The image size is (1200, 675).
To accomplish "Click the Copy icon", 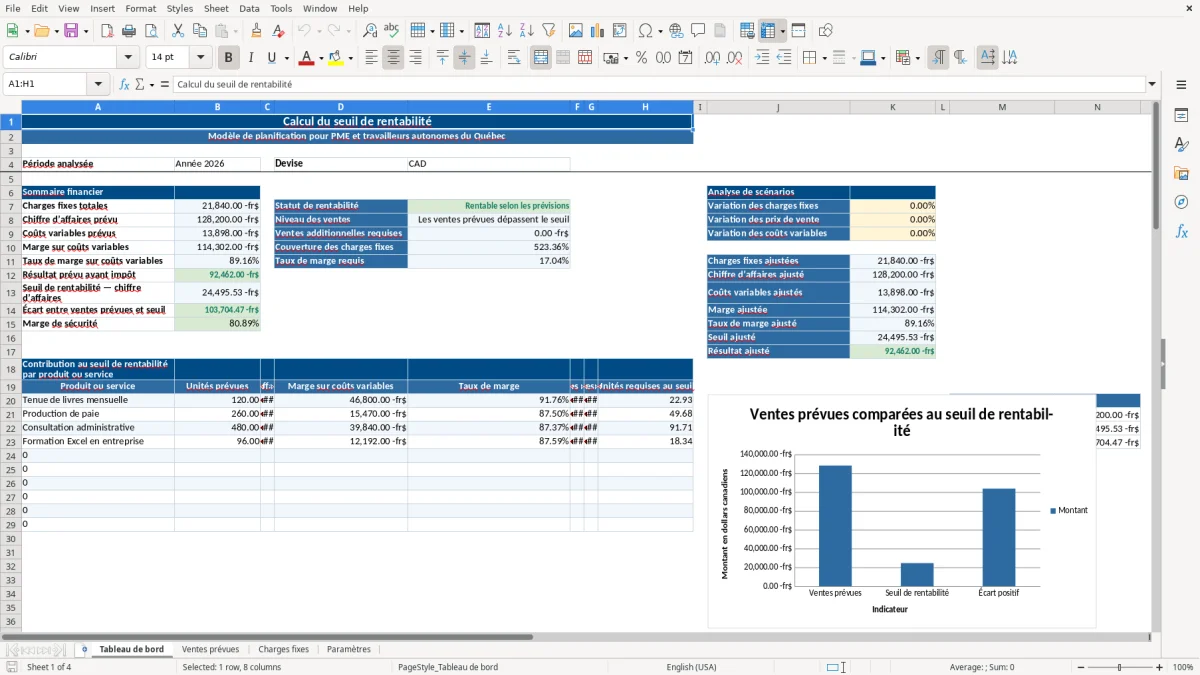I will point(199,31).
